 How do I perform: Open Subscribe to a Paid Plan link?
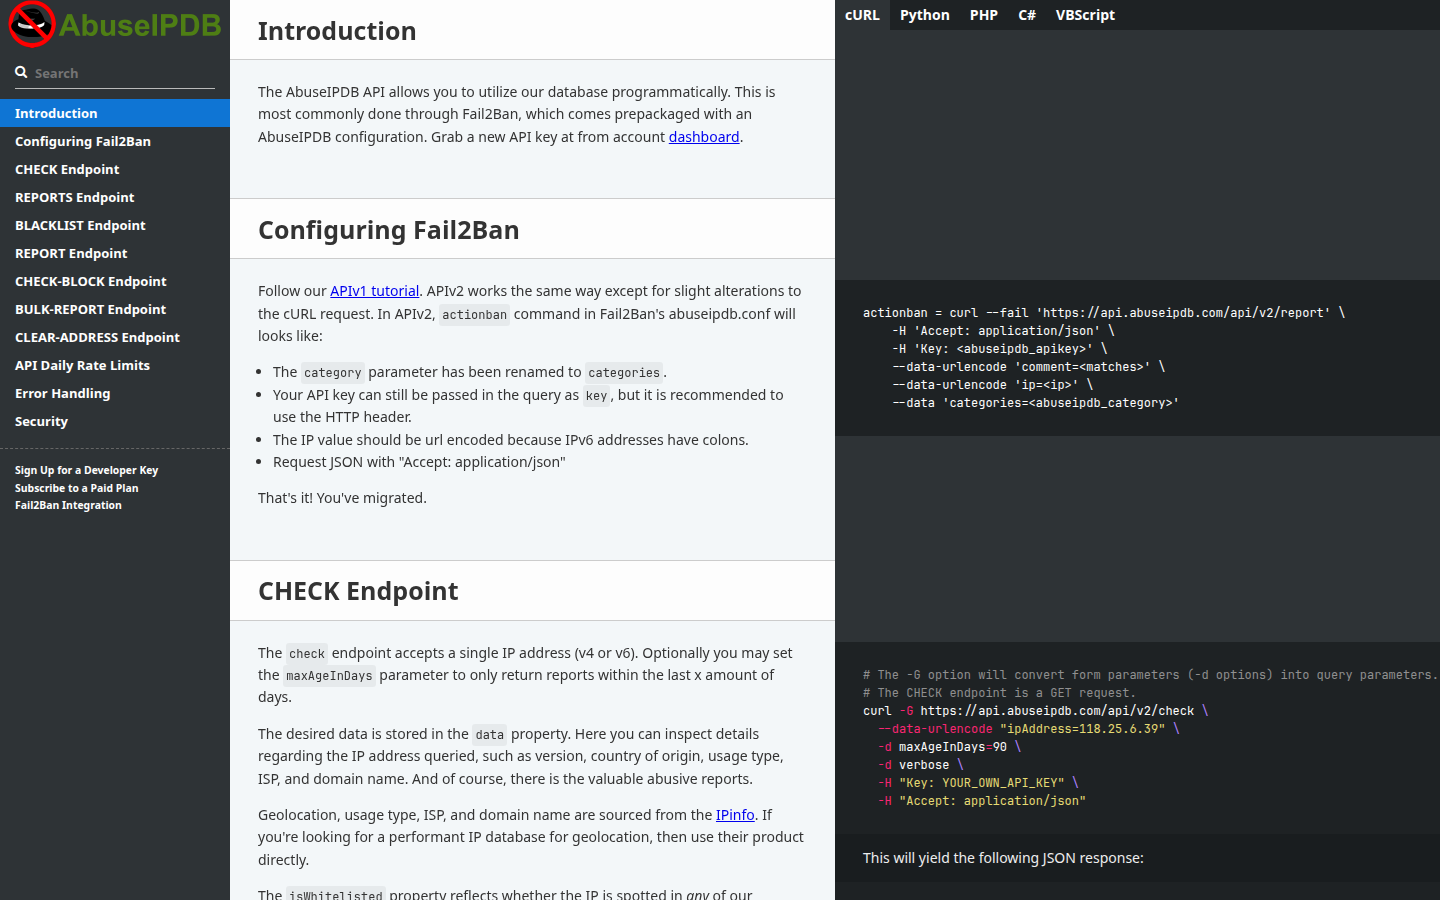77,488
